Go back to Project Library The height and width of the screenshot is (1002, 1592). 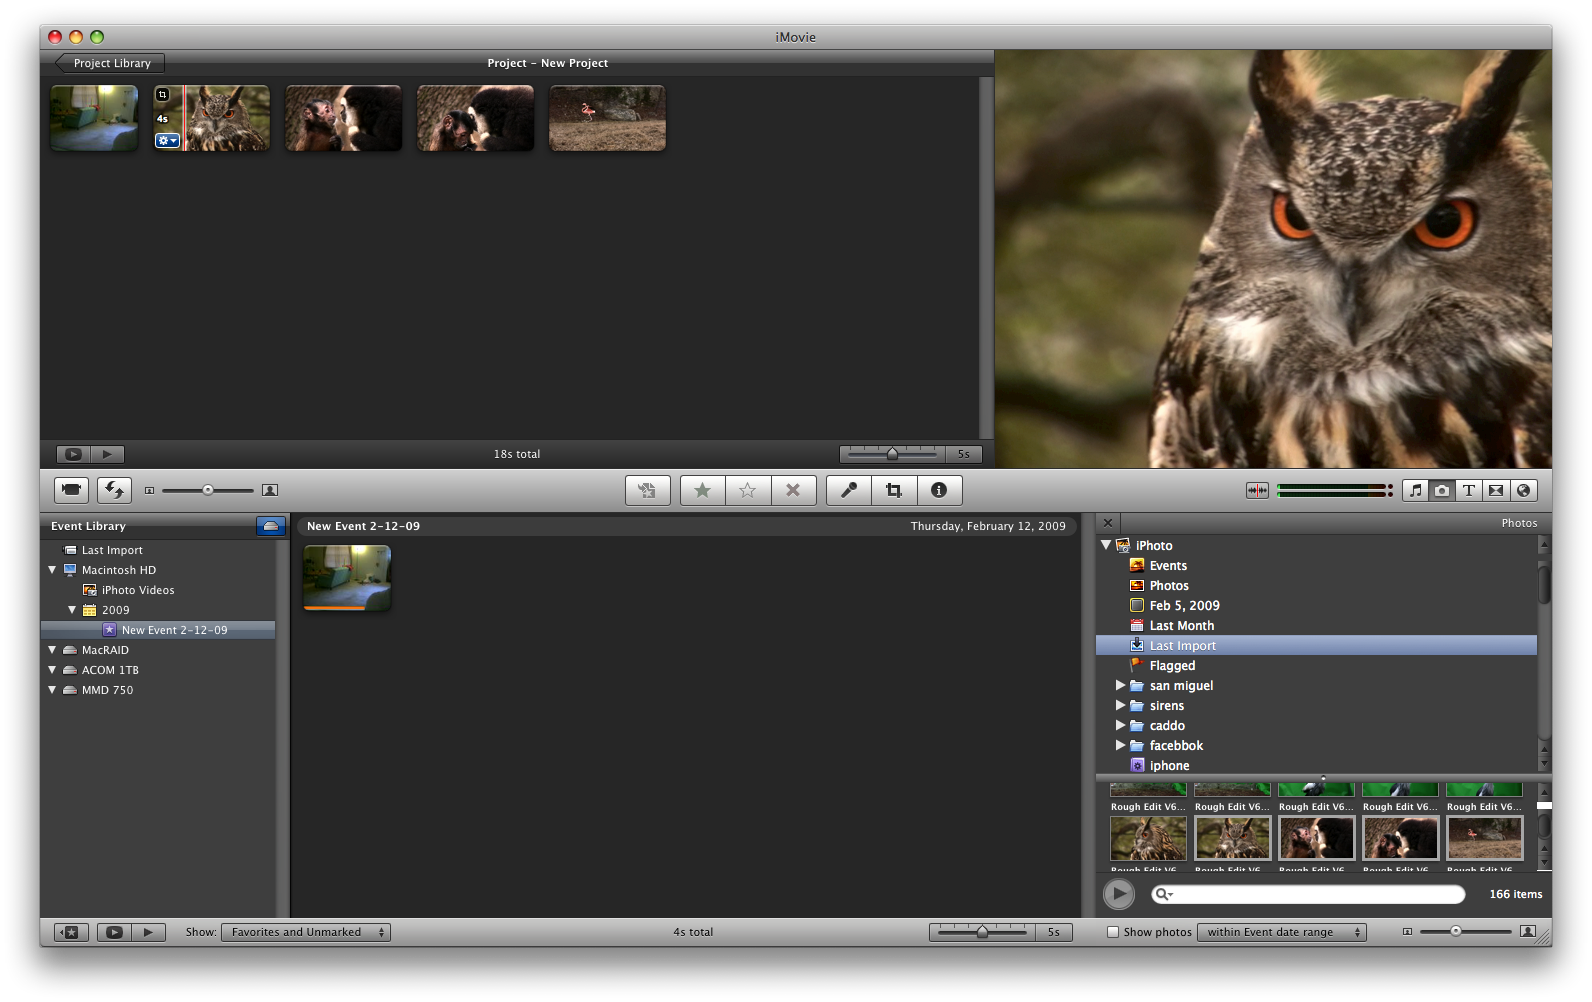110,63
